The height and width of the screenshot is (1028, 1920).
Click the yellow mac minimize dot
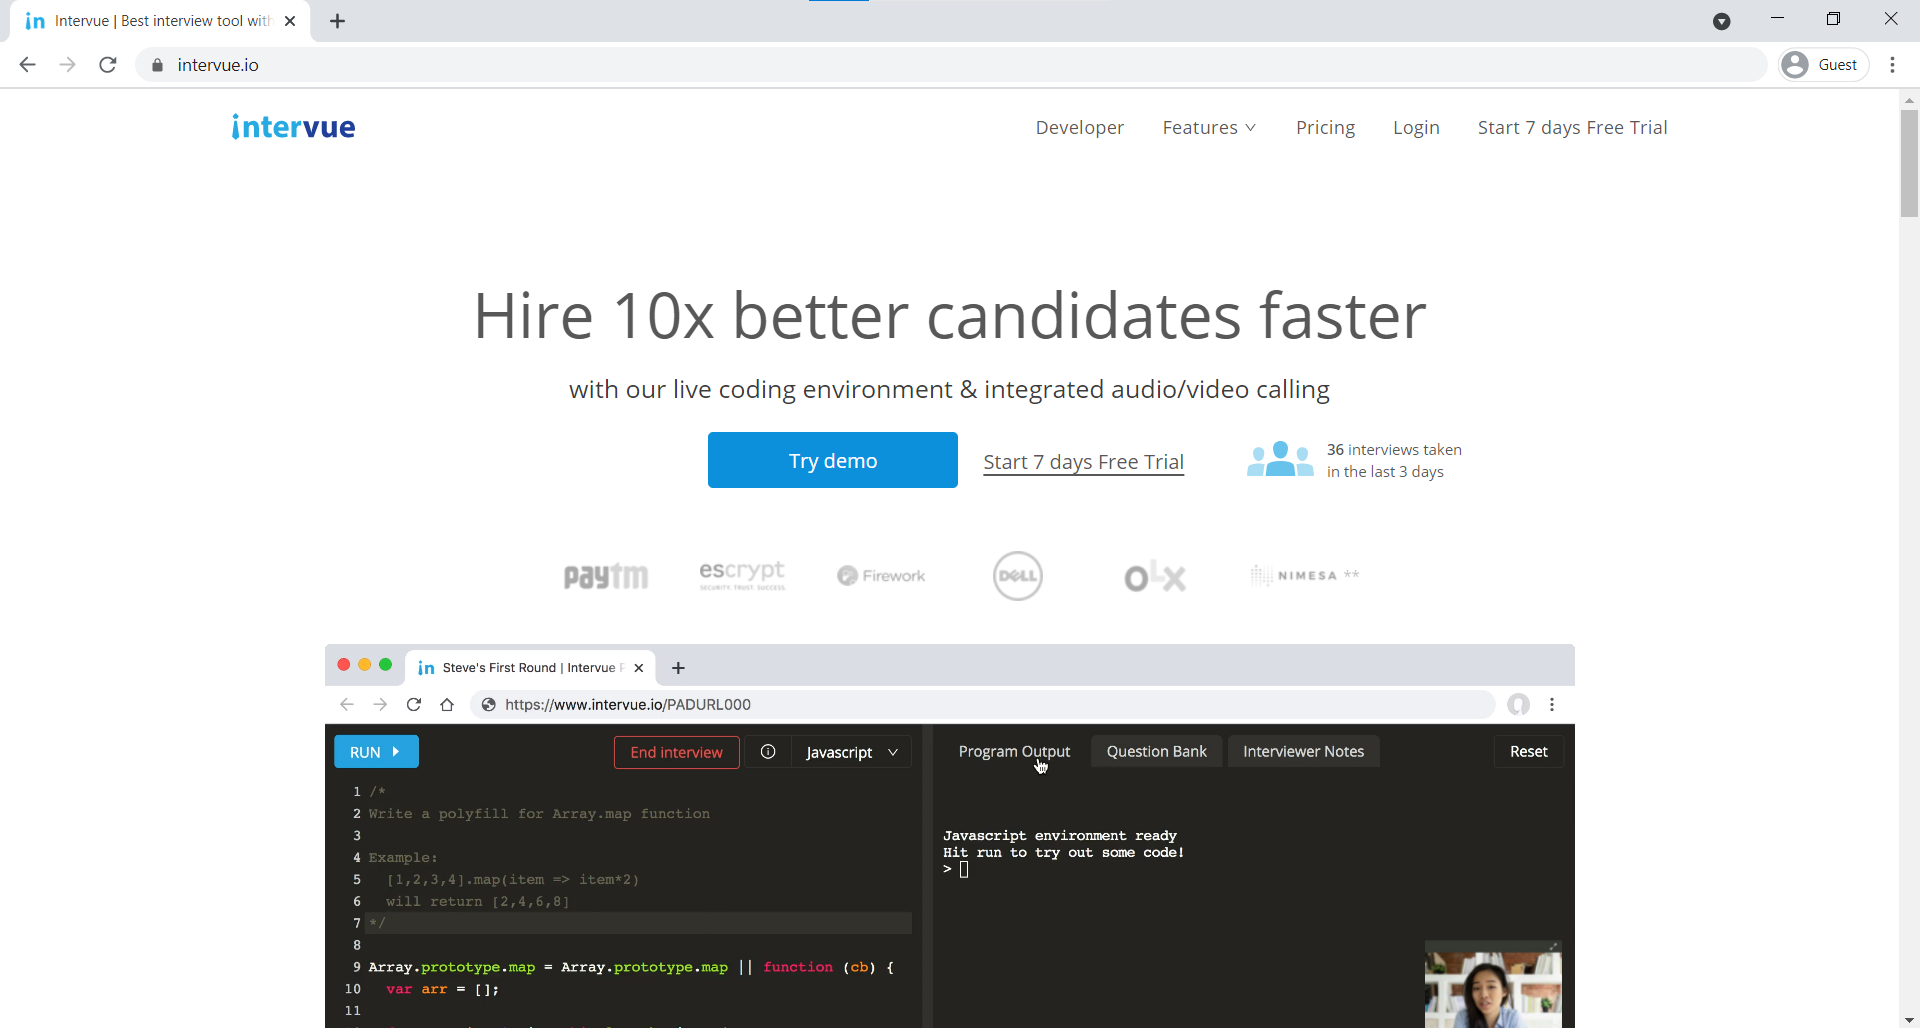click(x=365, y=665)
